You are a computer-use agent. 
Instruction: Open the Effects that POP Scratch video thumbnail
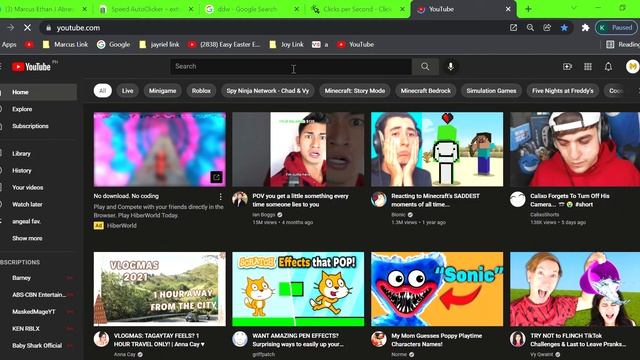[298, 289]
